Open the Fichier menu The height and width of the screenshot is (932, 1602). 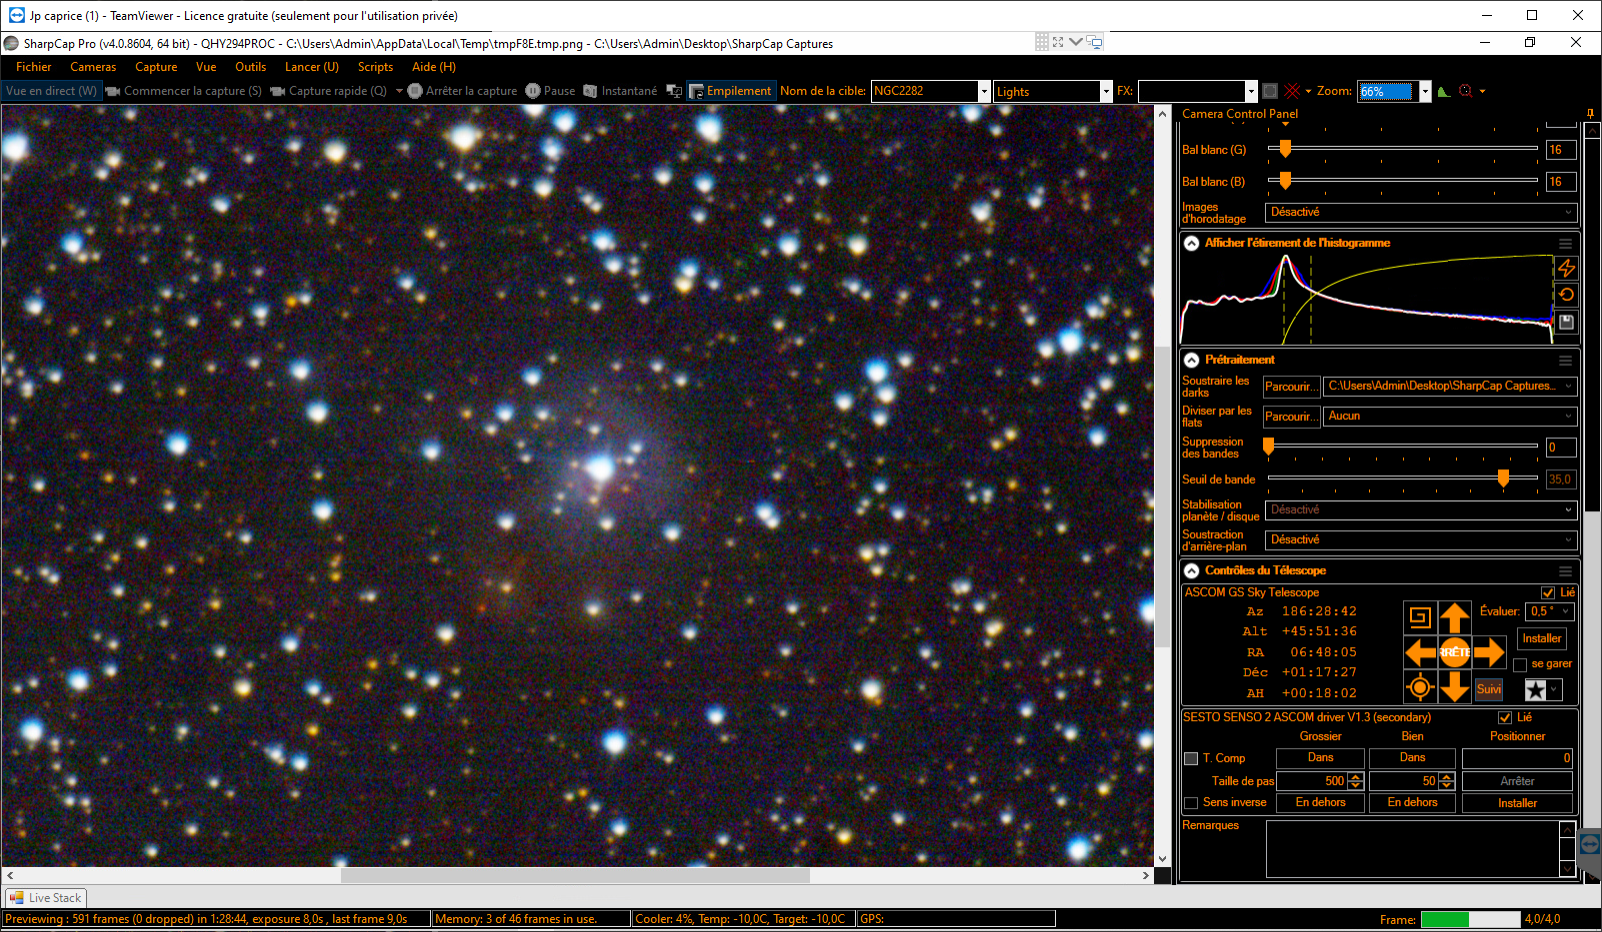coord(33,67)
